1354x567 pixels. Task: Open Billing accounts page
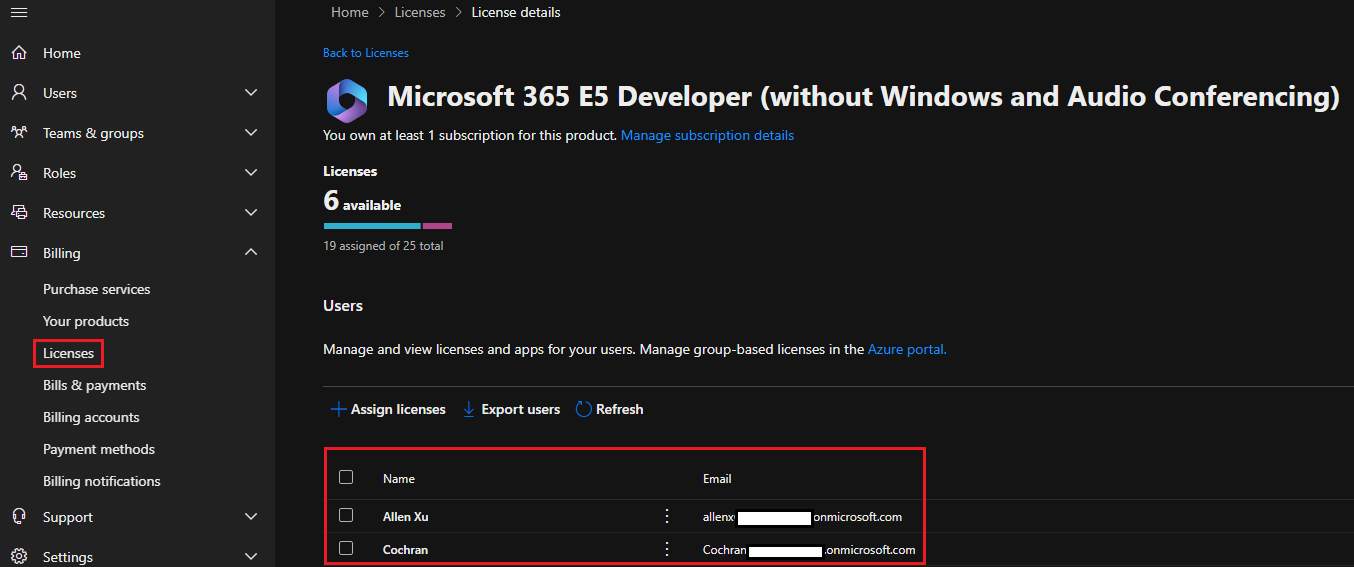pyautogui.click(x=91, y=417)
